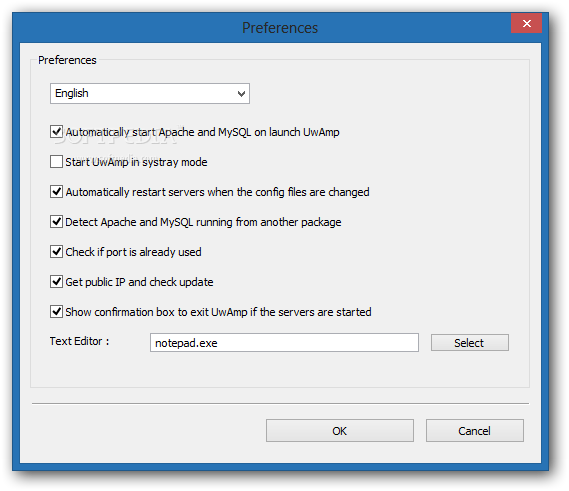
Task: Uncheck Check if port is already used
Action: point(56,251)
